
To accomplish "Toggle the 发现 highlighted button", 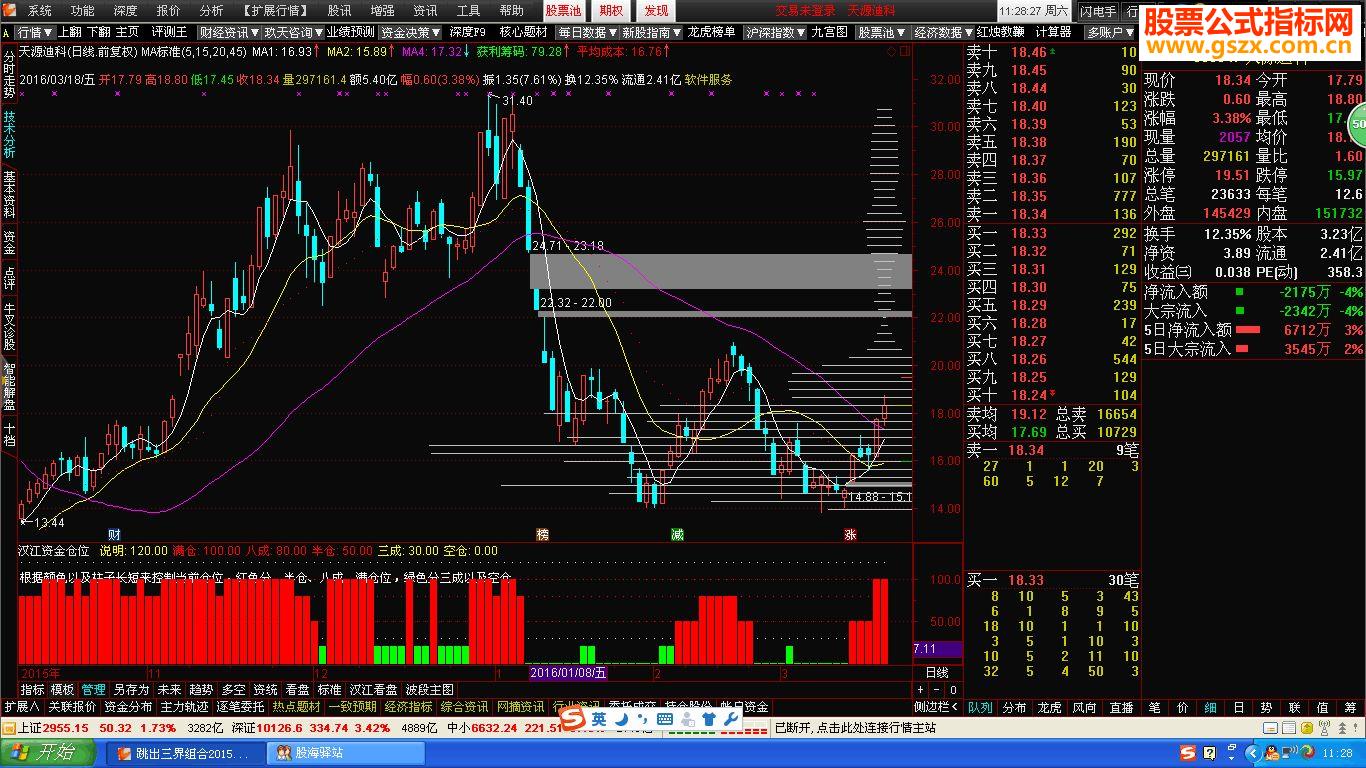I will click(x=656, y=11).
